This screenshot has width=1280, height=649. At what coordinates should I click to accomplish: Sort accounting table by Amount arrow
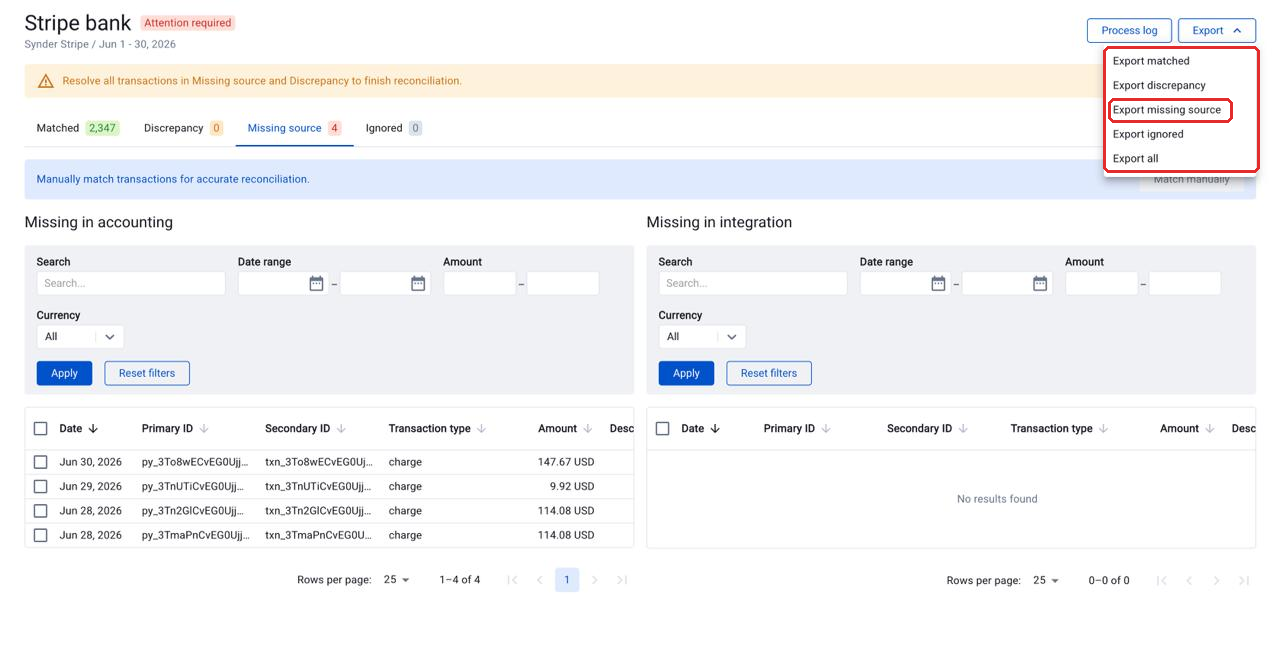click(x=588, y=429)
